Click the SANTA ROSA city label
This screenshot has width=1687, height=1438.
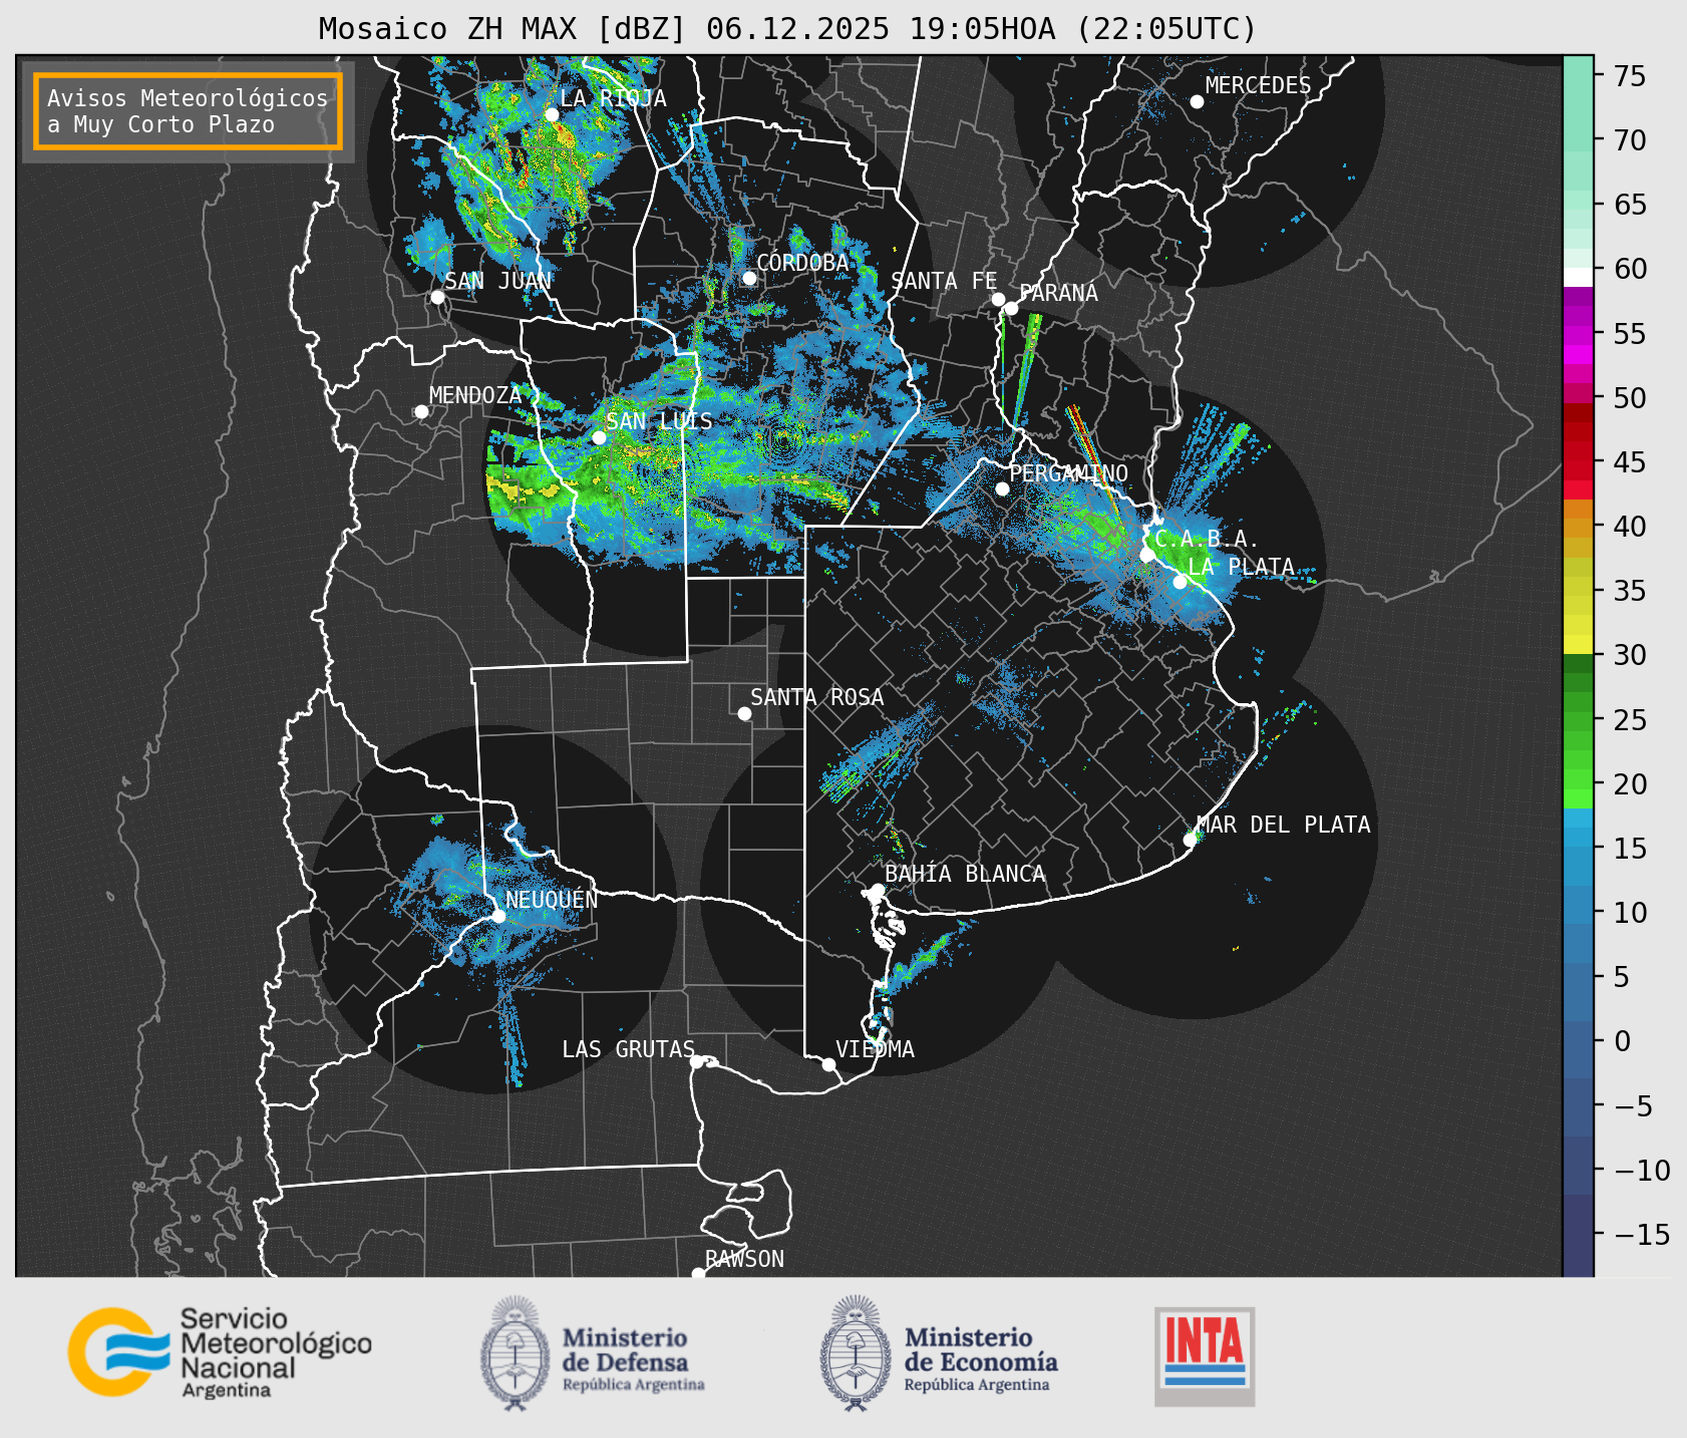coord(817,697)
